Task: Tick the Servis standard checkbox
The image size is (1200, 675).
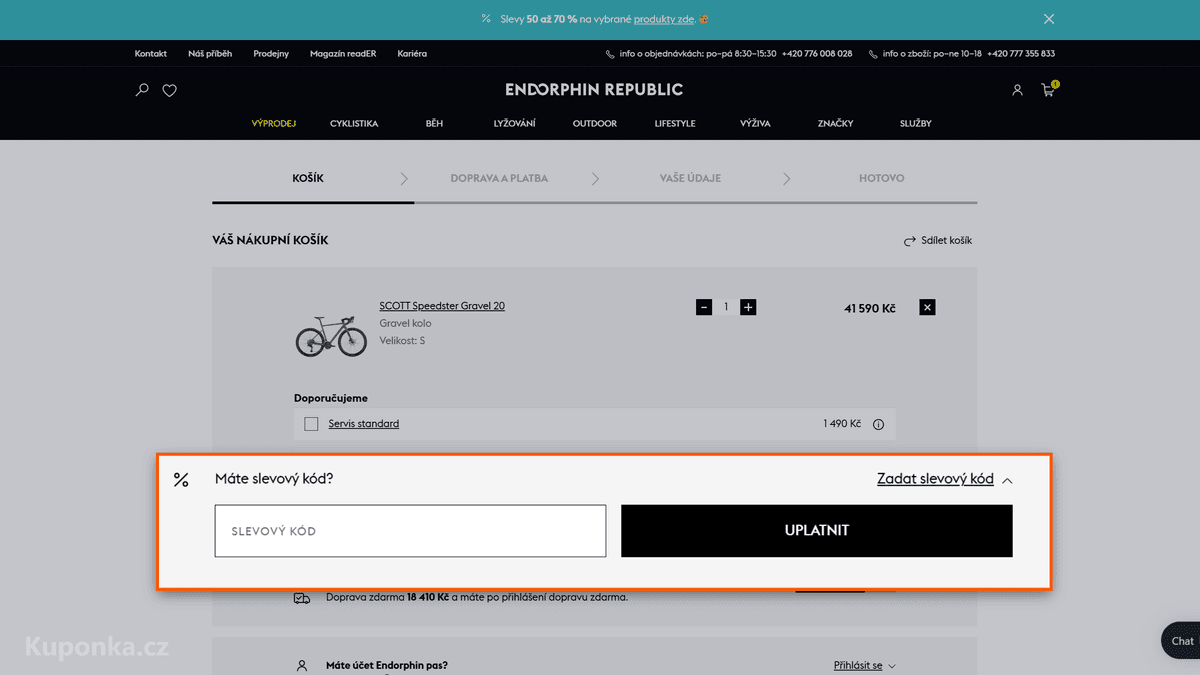Action: tap(311, 424)
